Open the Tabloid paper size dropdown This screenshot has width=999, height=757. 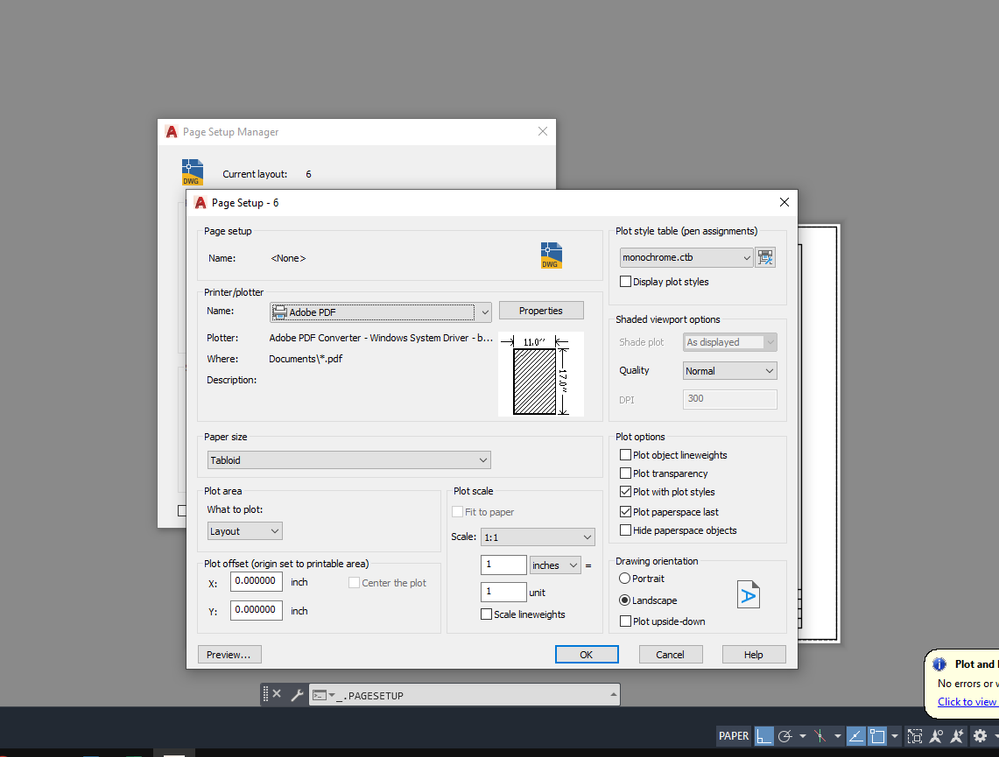coord(349,460)
